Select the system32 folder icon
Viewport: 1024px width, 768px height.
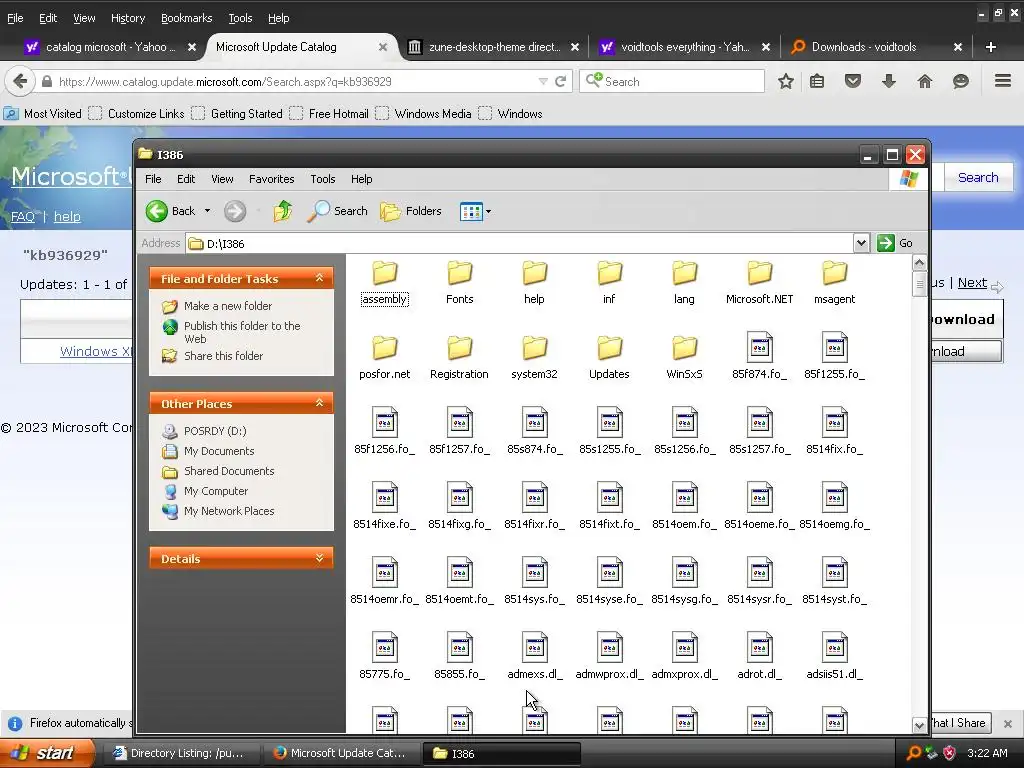534,348
